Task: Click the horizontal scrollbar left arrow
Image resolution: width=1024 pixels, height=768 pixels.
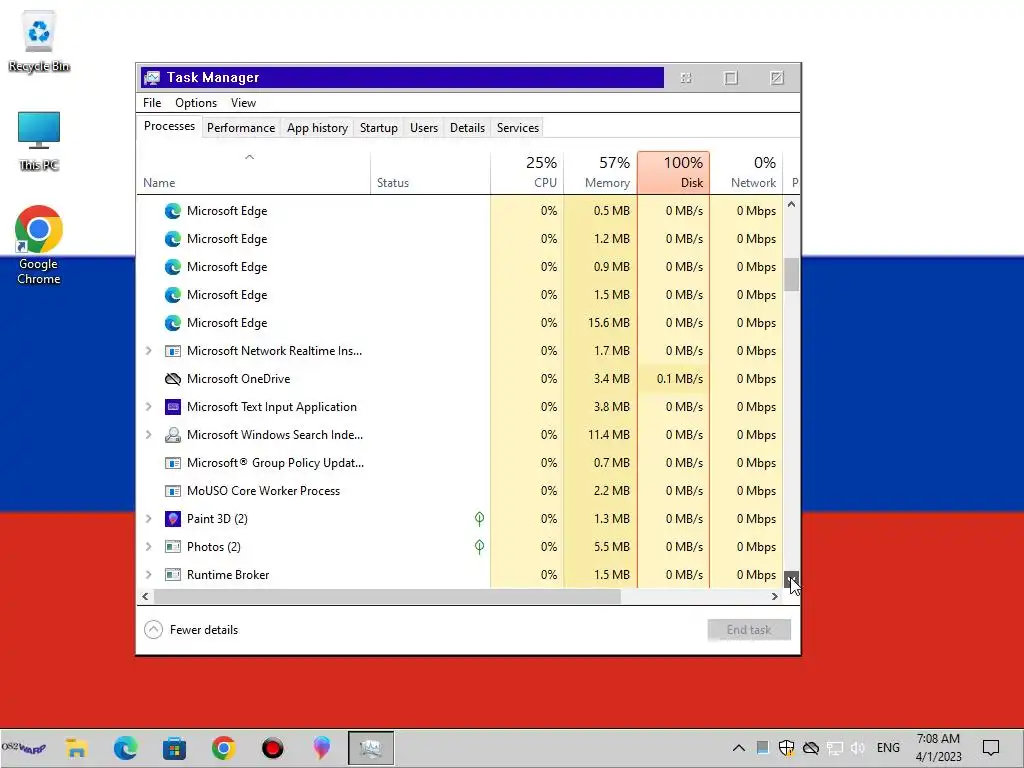Action: [x=146, y=596]
